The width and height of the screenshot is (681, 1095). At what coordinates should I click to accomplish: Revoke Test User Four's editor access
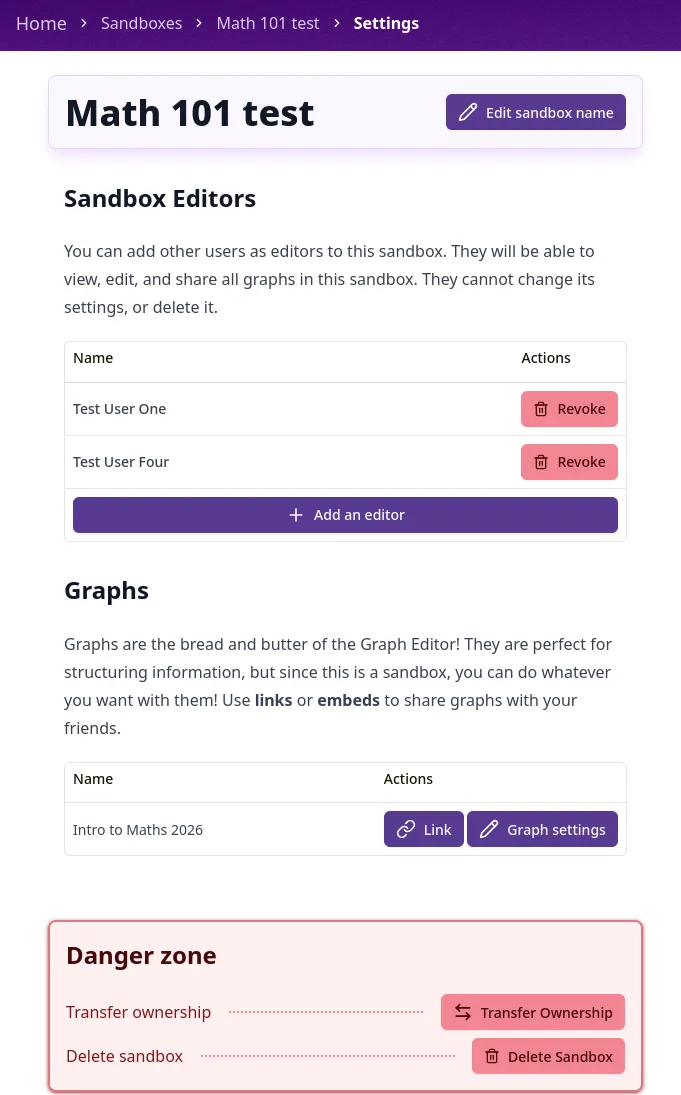569,462
